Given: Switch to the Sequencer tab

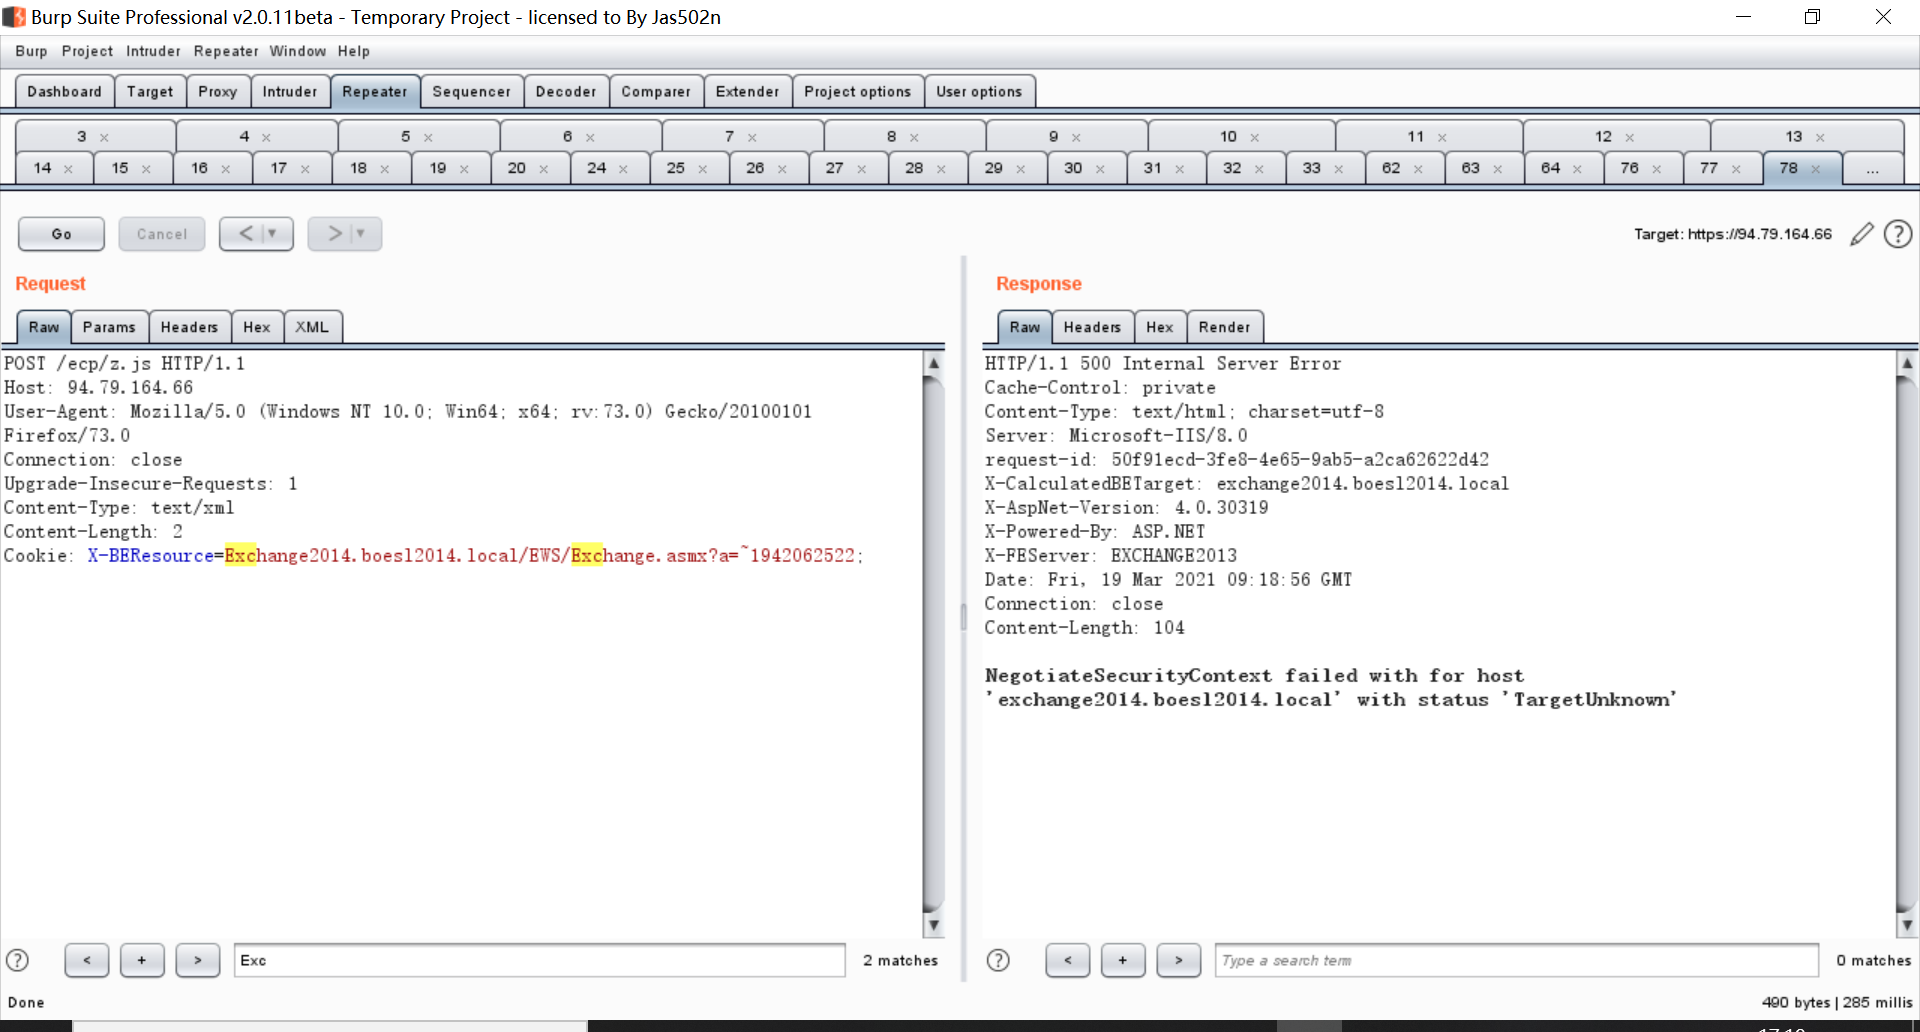Looking at the screenshot, I should pyautogui.click(x=472, y=91).
